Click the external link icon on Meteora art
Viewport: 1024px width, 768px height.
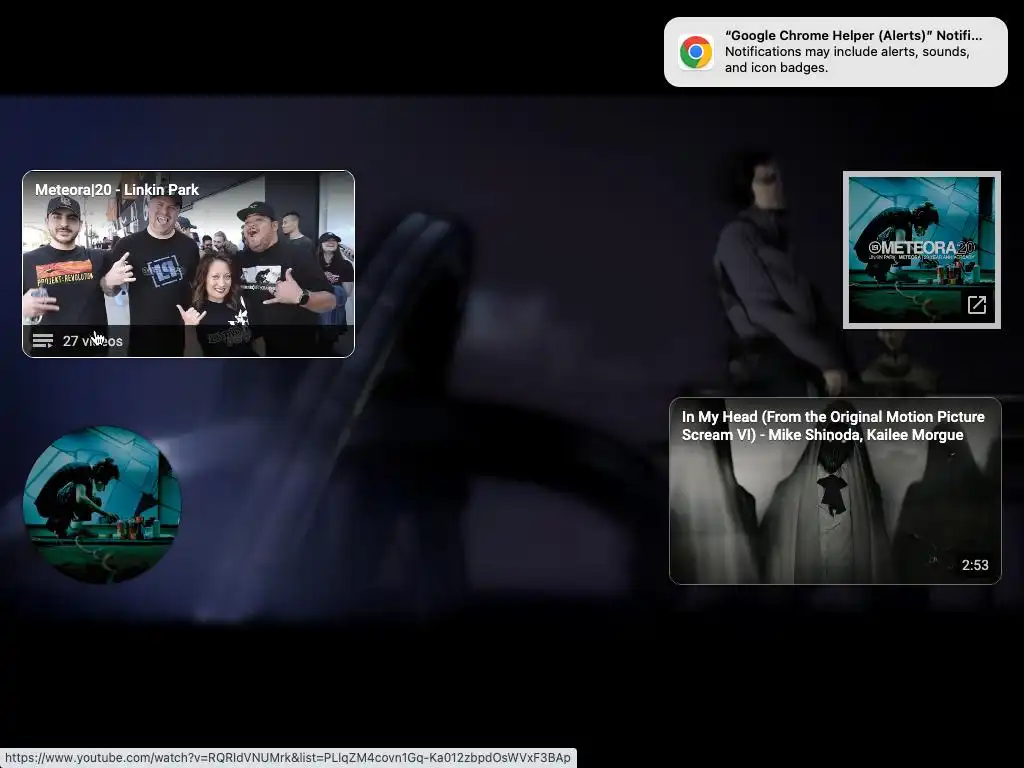[976, 304]
